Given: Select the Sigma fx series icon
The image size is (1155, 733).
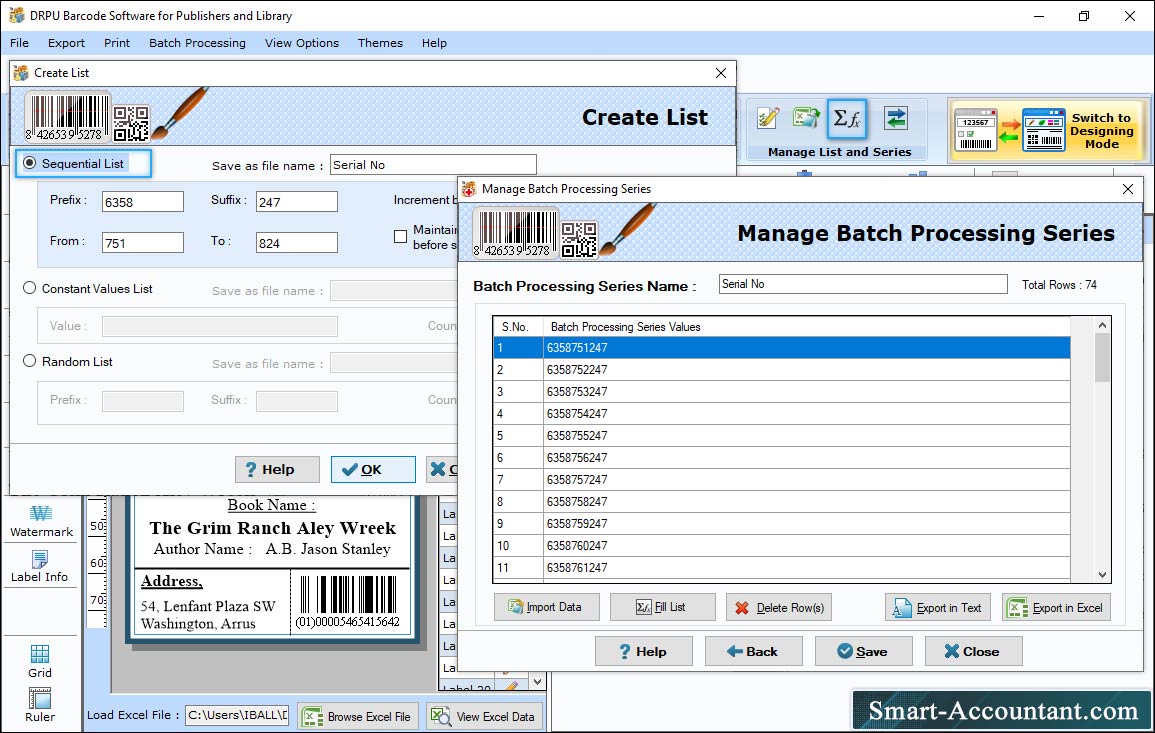Looking at the screenshot, I should [846, 119].
